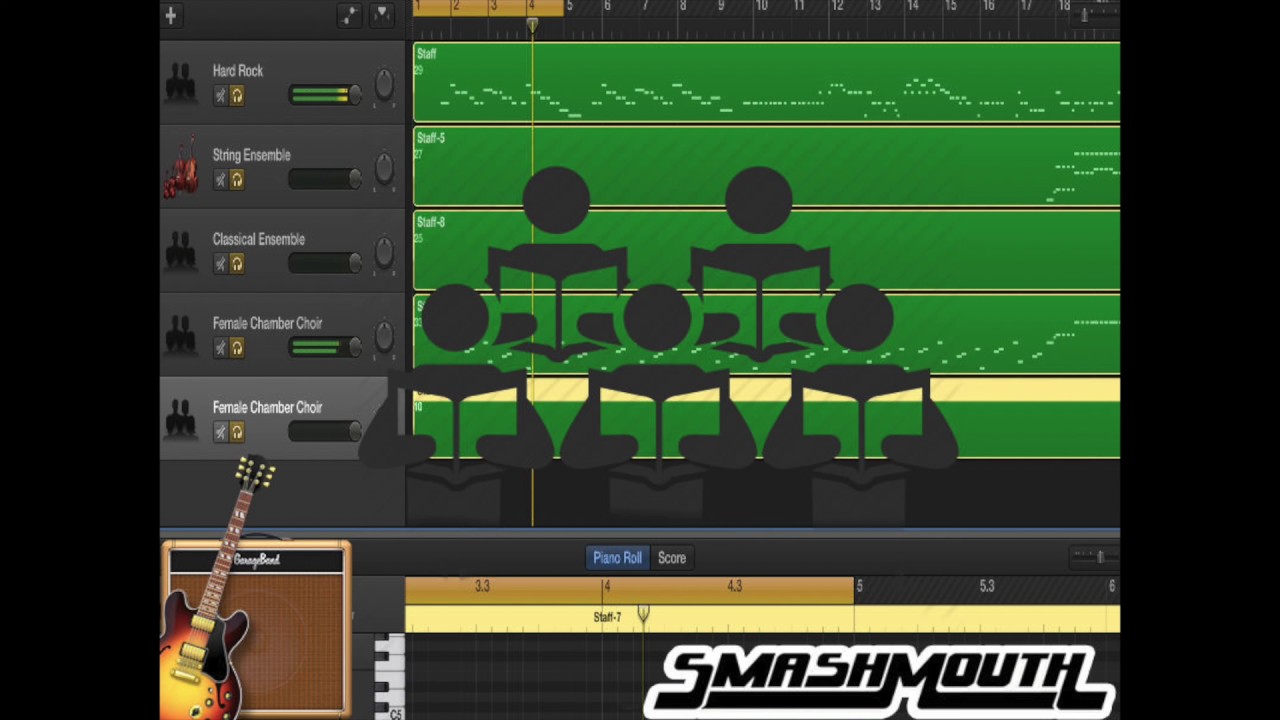Select the Hard Rock track name
The image size is (1280, 720).
click(238, 71)
